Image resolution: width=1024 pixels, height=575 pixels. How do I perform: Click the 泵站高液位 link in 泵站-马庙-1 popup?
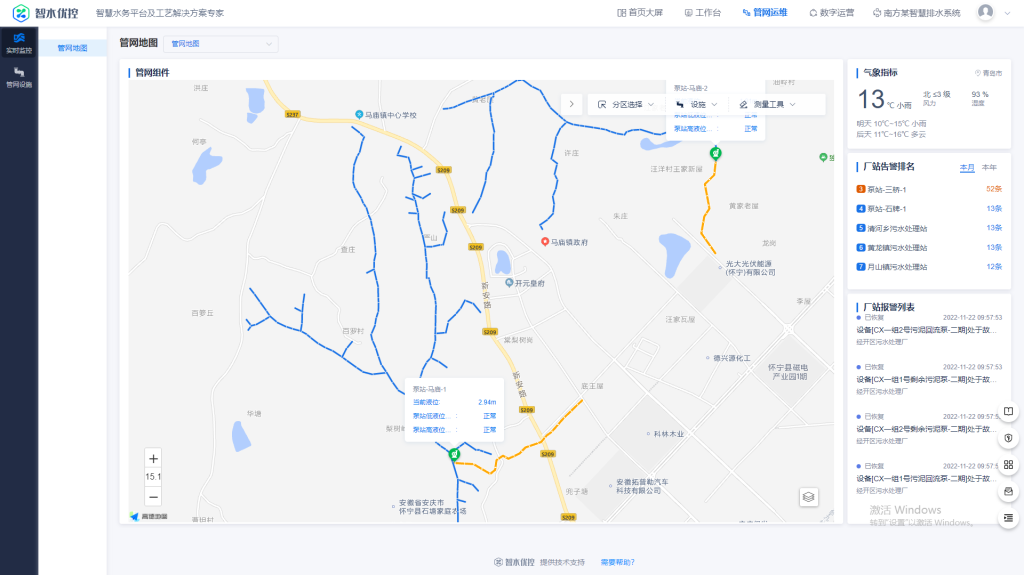click(430, 430)
